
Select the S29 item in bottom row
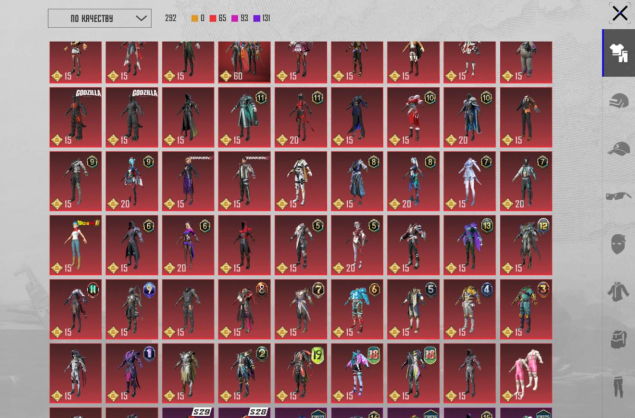188,412
